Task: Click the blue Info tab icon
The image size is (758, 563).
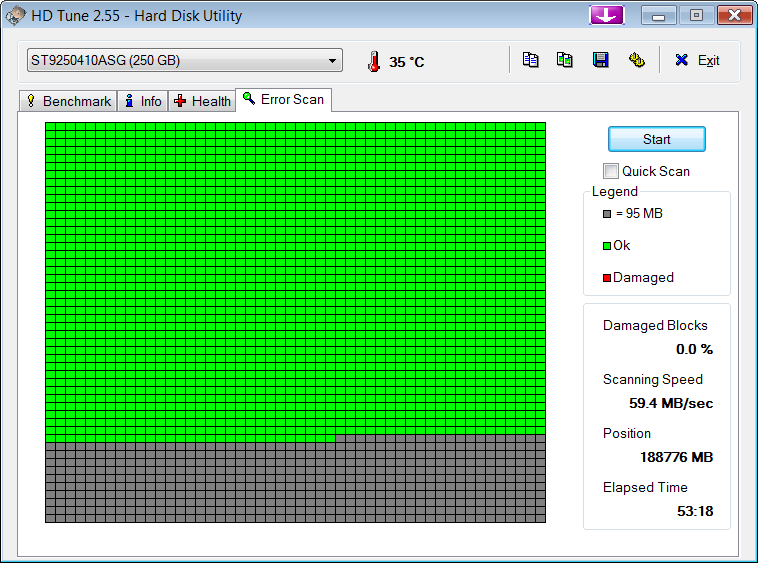Action: (129, 101)
